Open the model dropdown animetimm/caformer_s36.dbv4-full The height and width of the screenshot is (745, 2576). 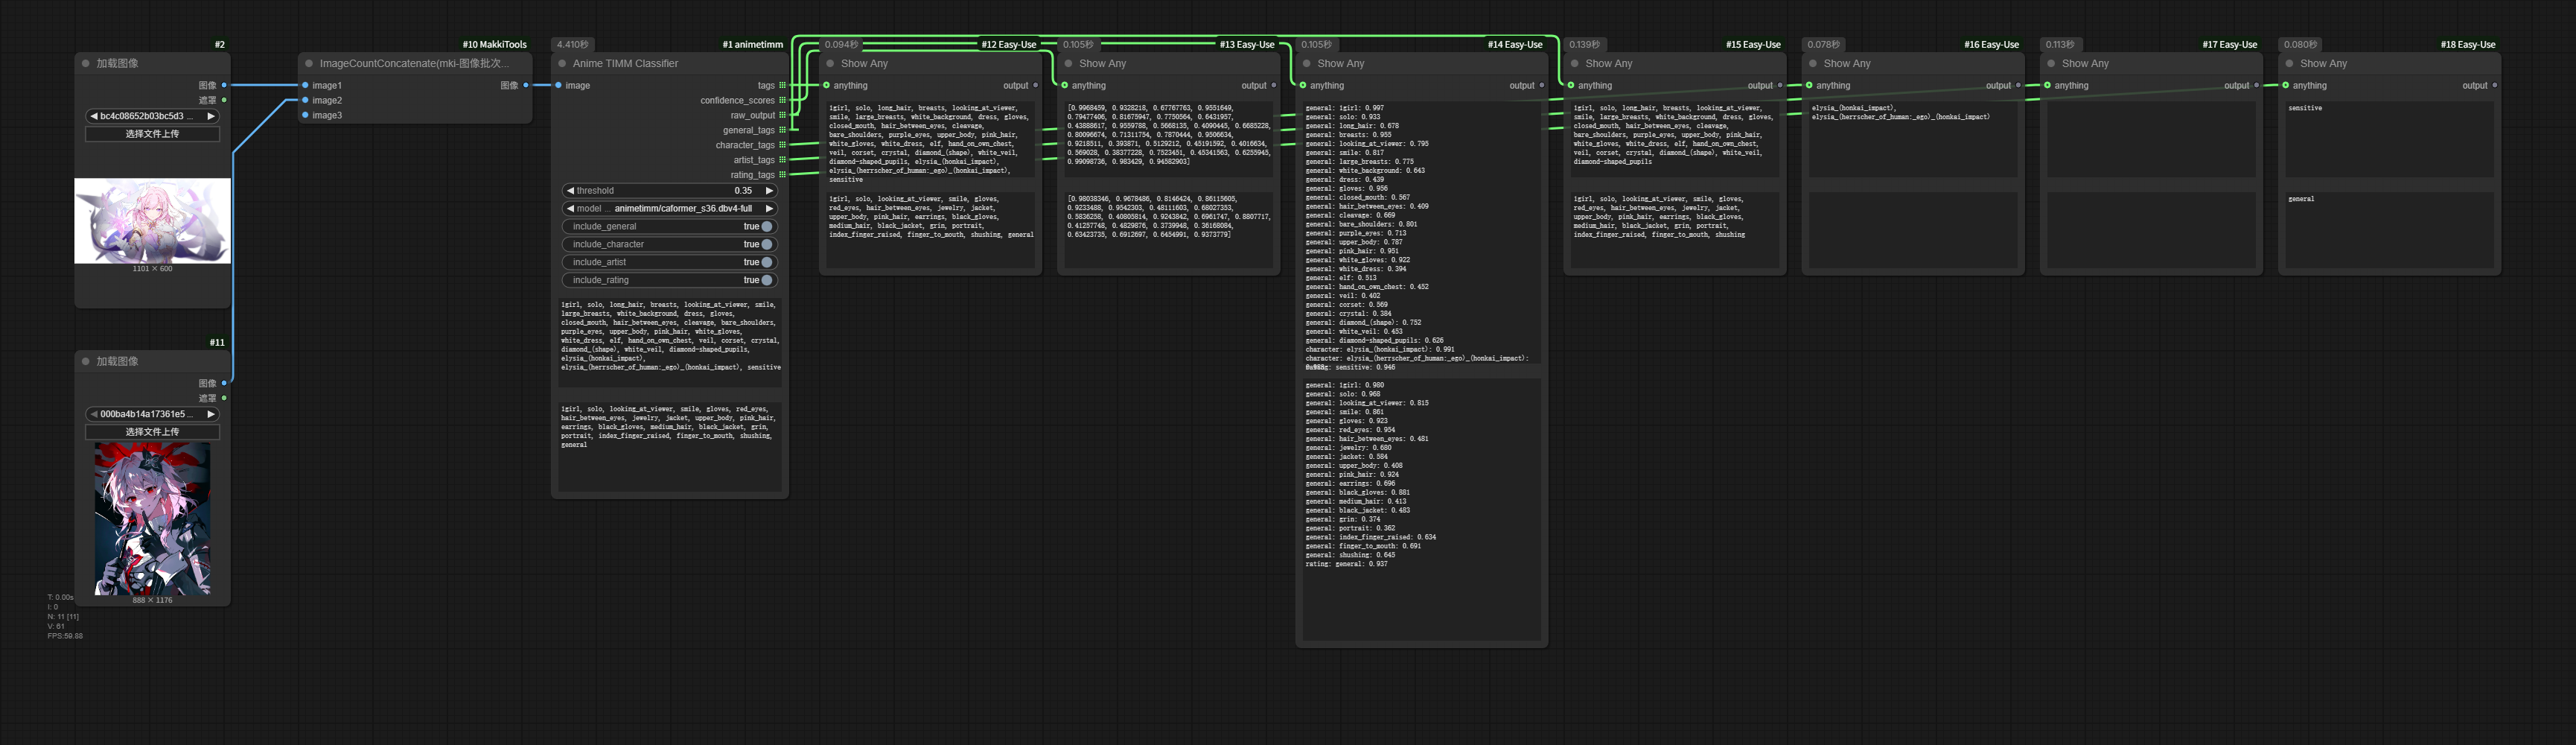point(670,208)
